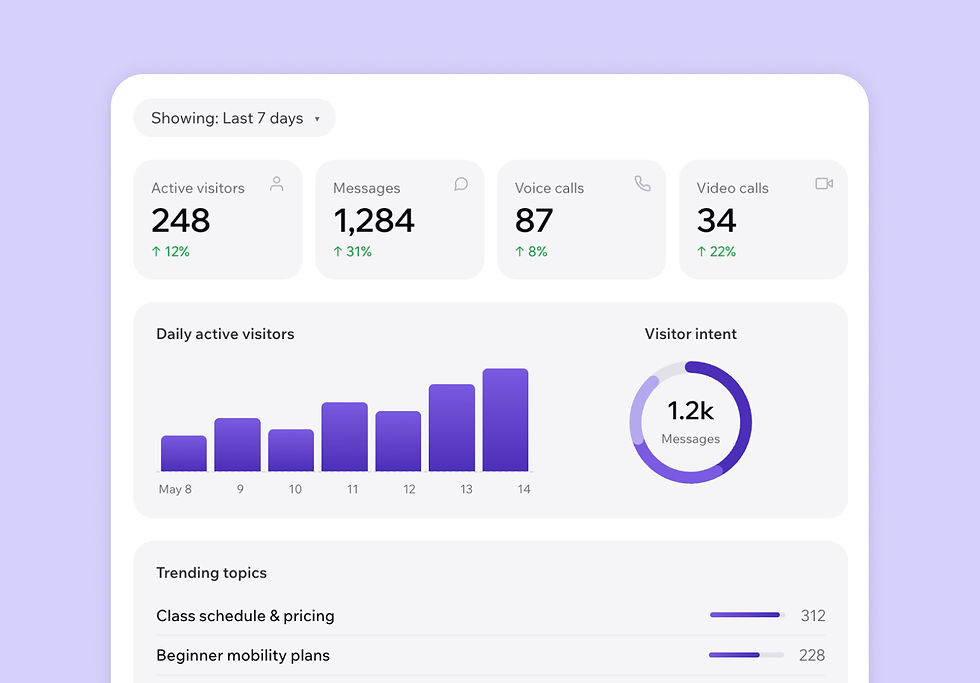
Task: Click the count 312
Action: (813, 616)
